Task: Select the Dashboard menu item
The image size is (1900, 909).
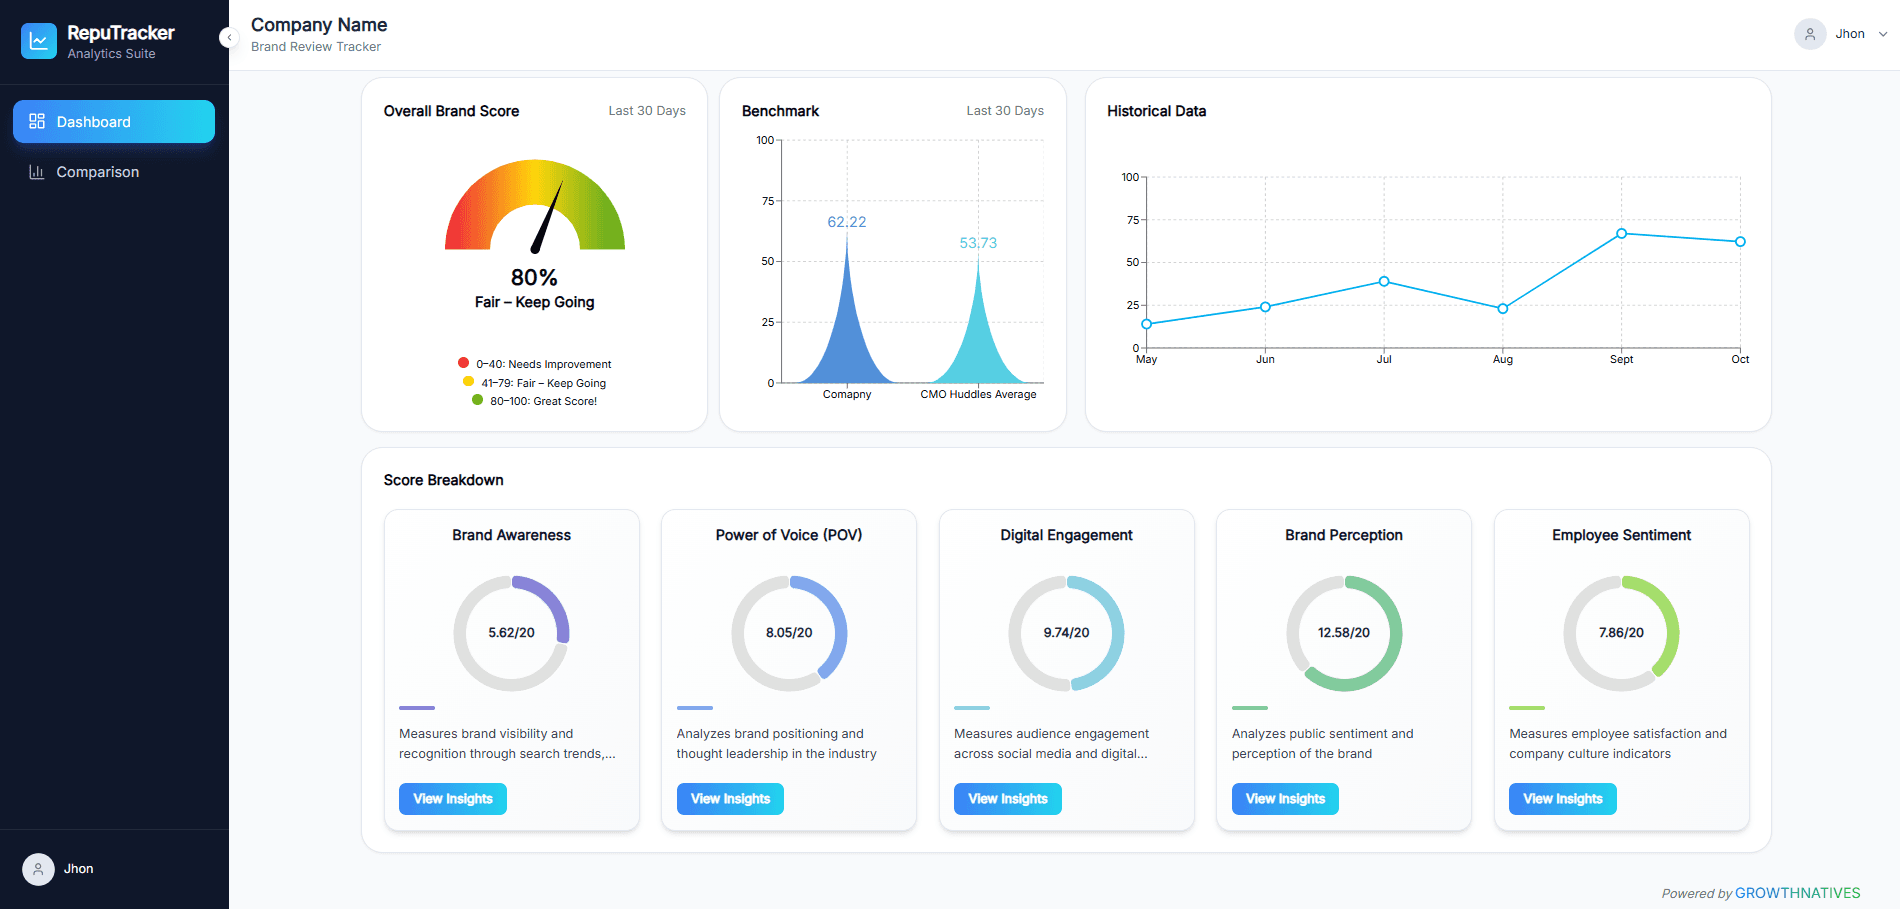Action: coord(114,122)
